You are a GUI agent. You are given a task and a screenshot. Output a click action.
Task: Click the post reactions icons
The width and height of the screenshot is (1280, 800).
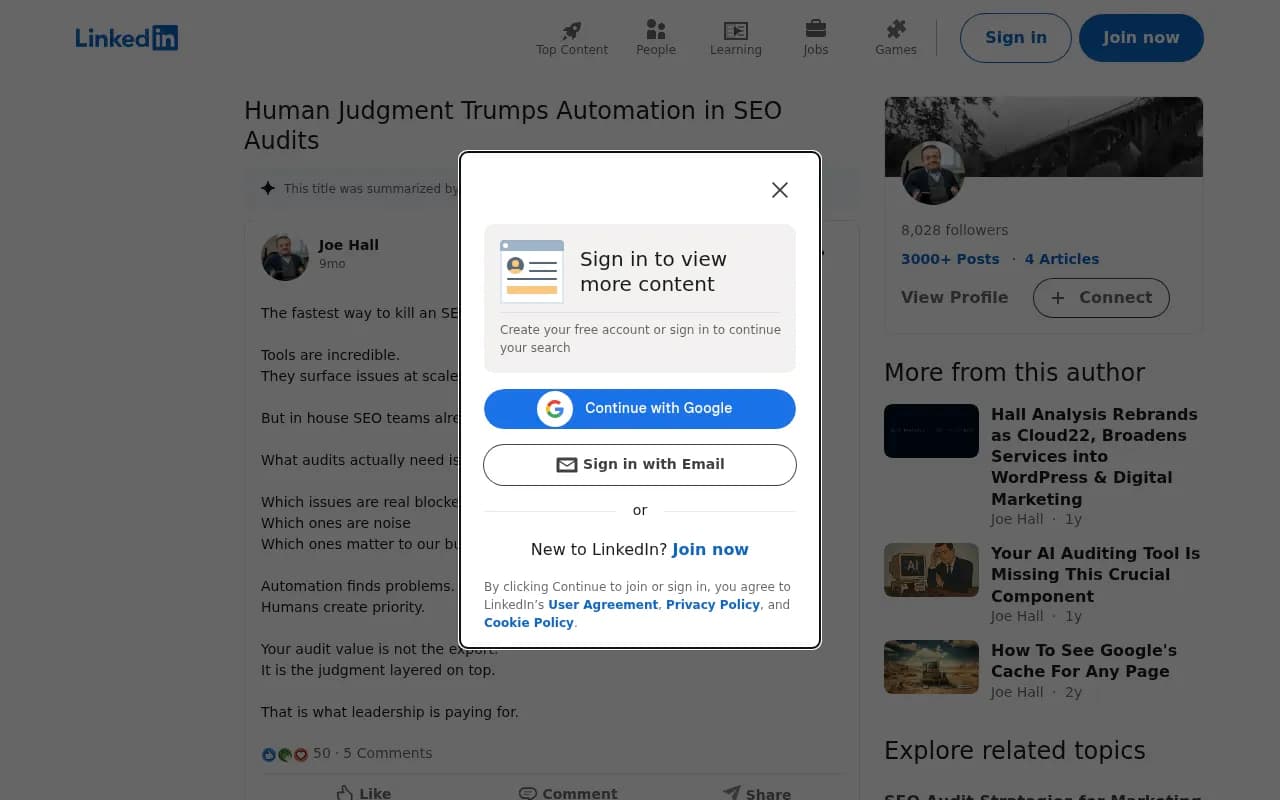pyautogui.click(x=285, y=754)
